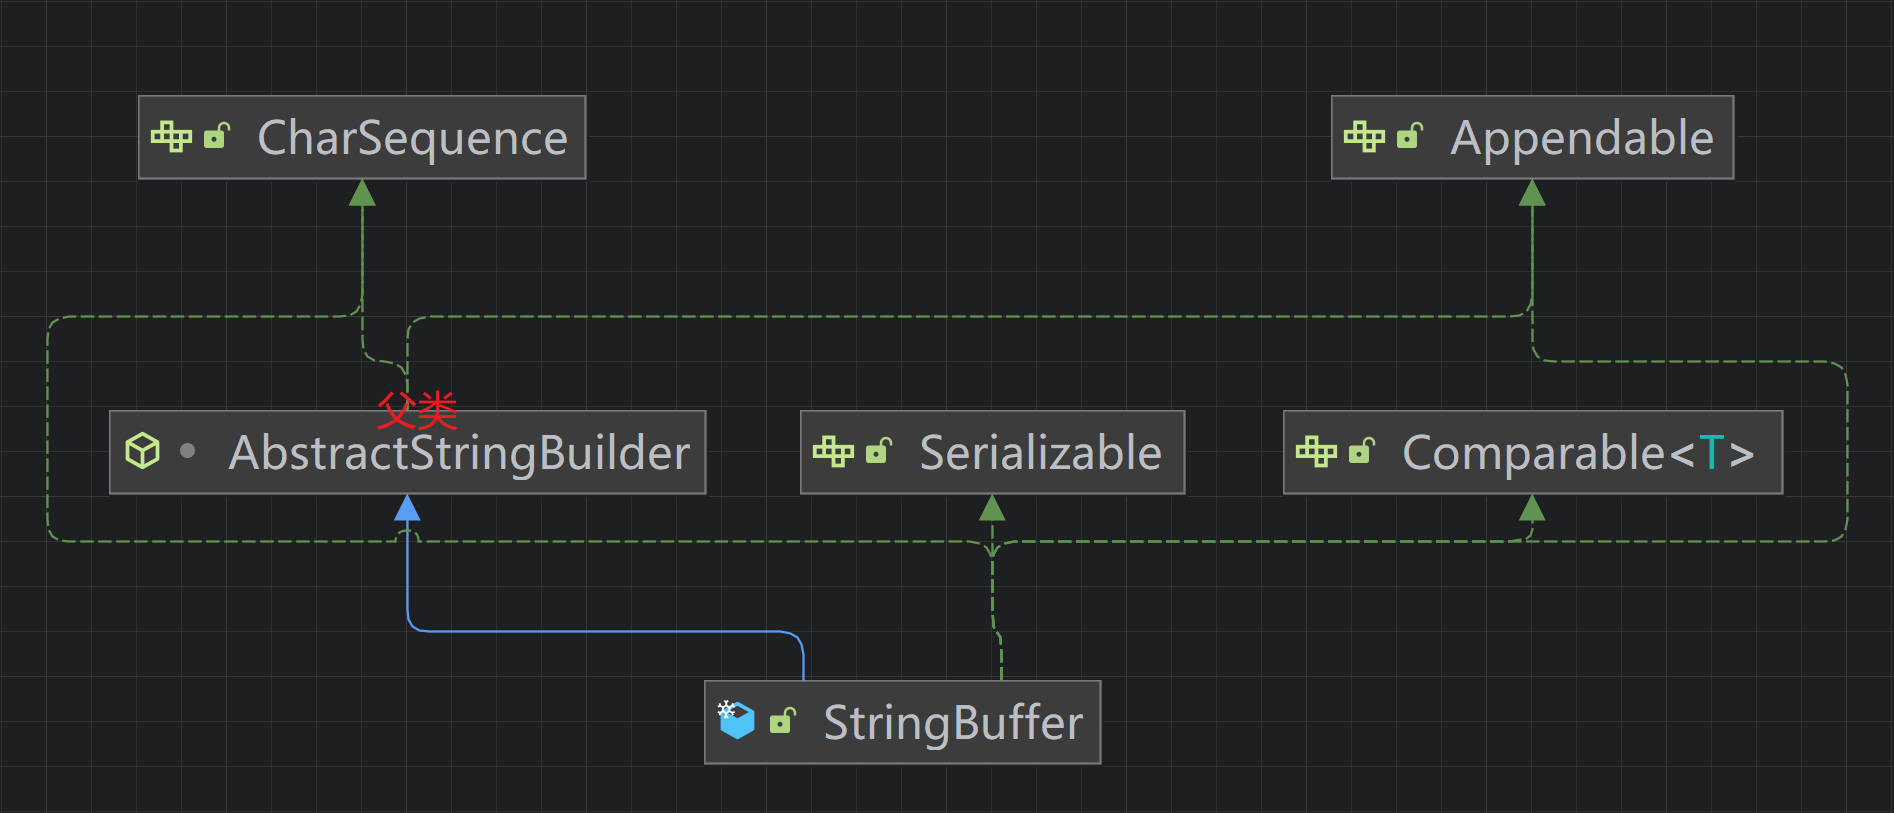Click the interface icon beside Appendable
Viewport: 1894px width, 813px height.
(x=1364, y=136)
